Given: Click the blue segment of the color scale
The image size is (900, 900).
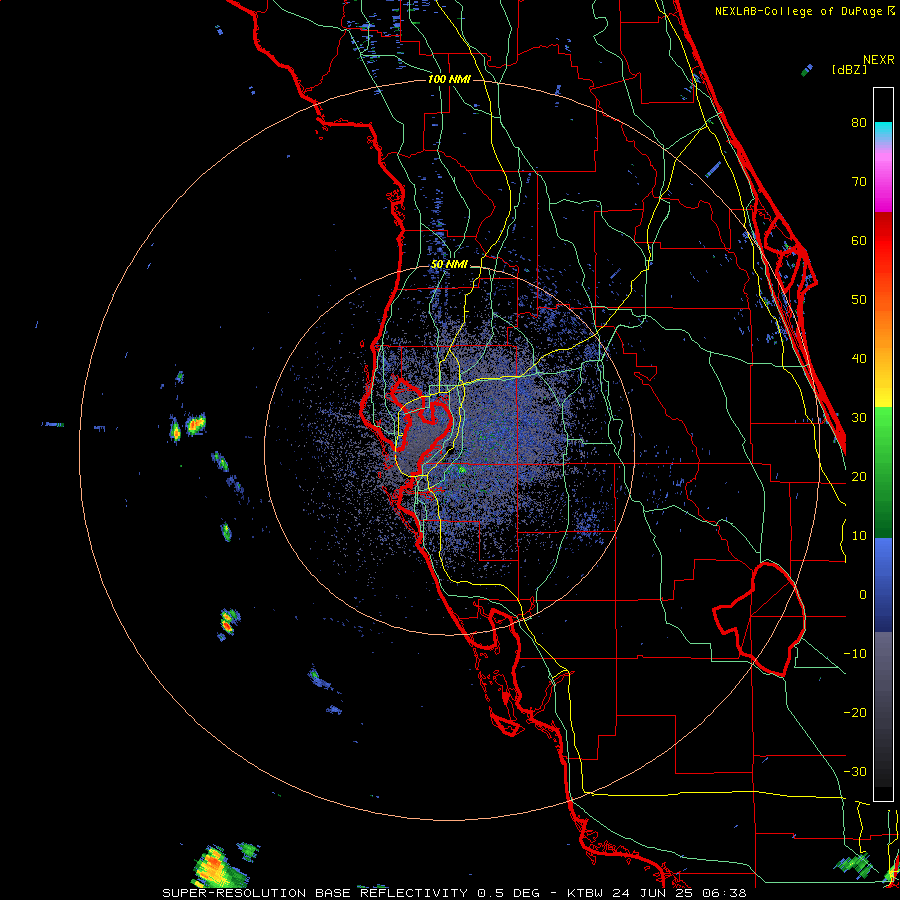Looking at the screenshot, I should [883, 585].
